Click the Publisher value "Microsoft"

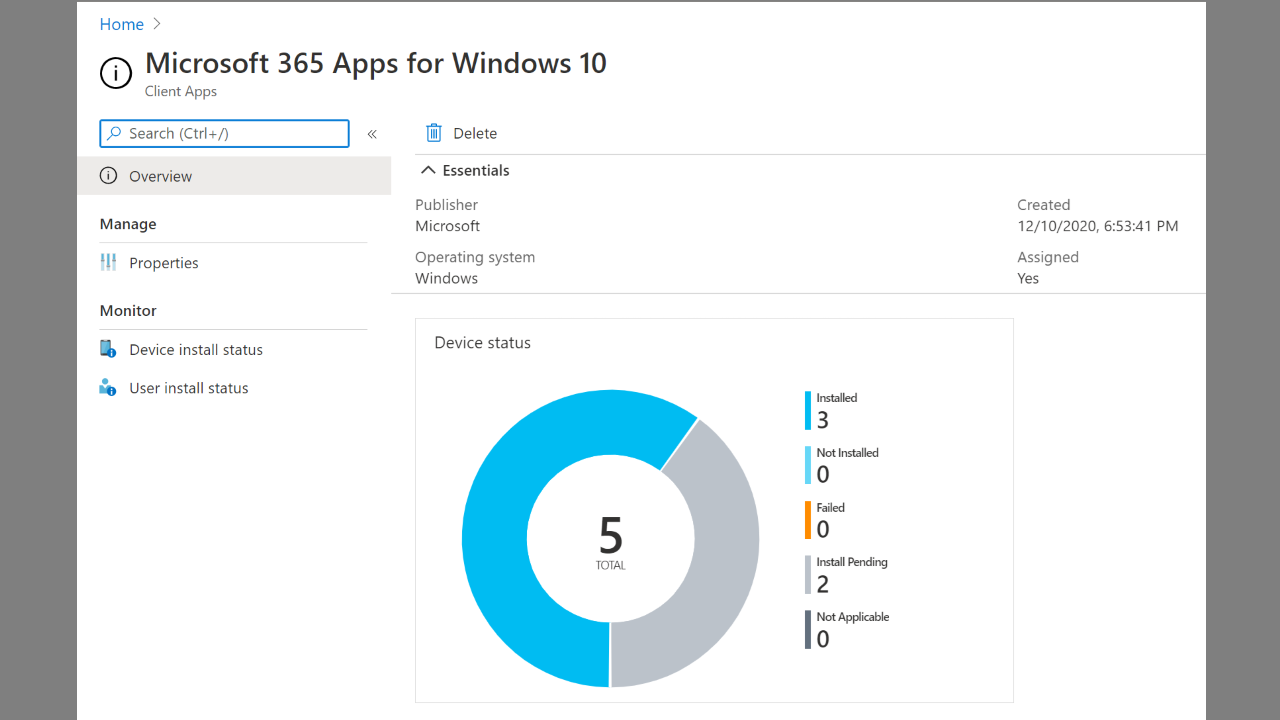click(448, 226)
